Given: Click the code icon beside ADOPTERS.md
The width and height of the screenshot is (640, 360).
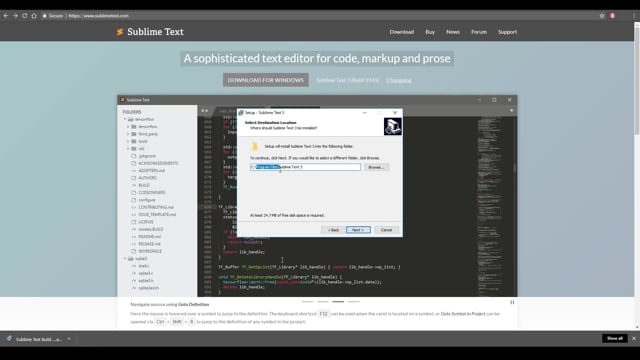Looking at the screenshot, I should tap(133, 171).
